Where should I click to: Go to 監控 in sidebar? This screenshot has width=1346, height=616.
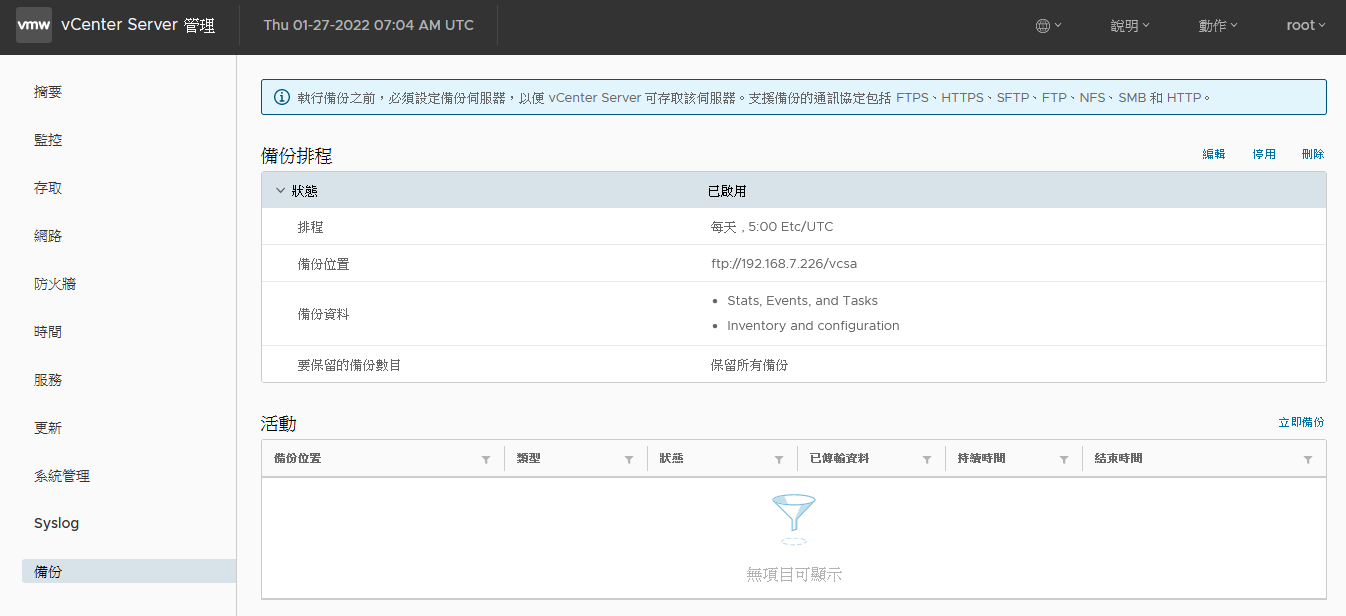click(x=48, y=140)
